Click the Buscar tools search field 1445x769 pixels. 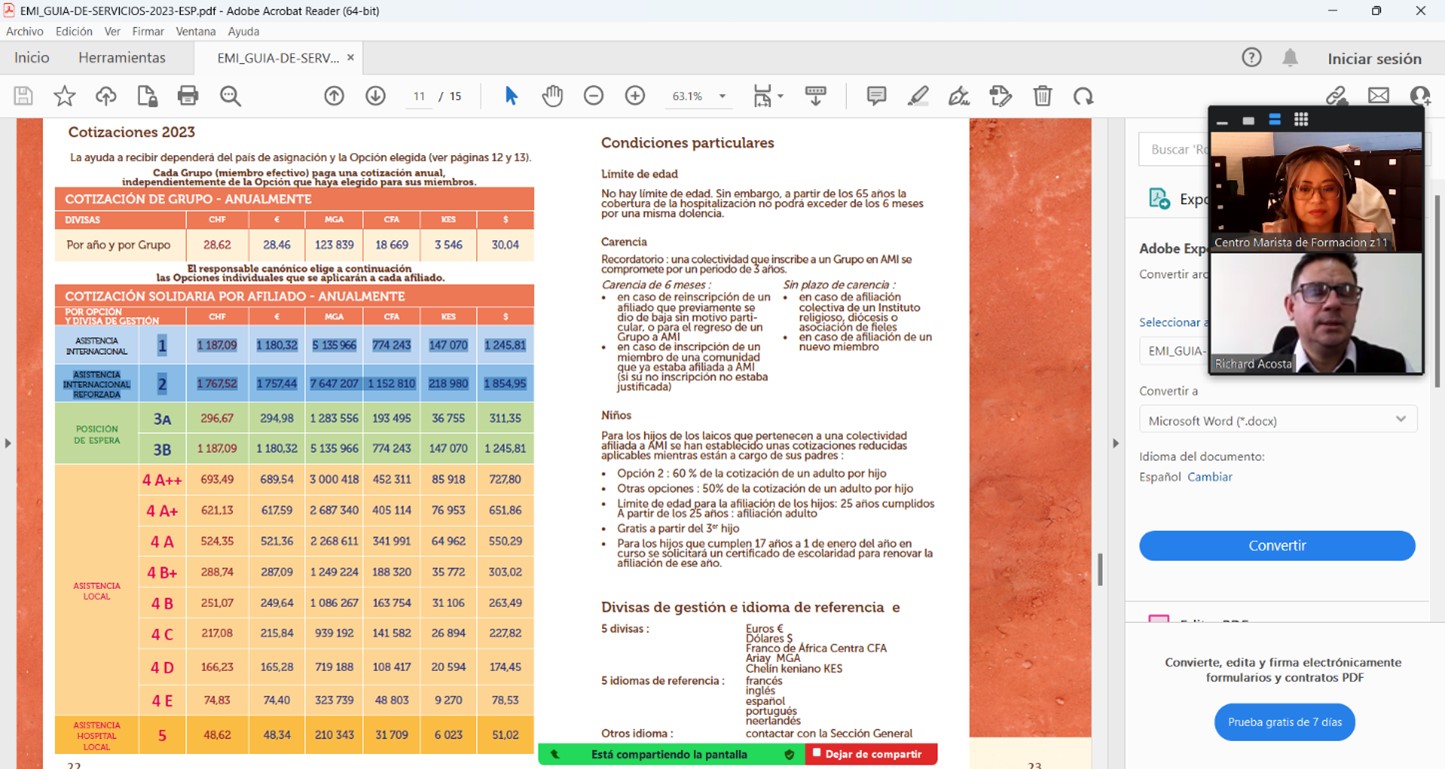coord(1174,149)
